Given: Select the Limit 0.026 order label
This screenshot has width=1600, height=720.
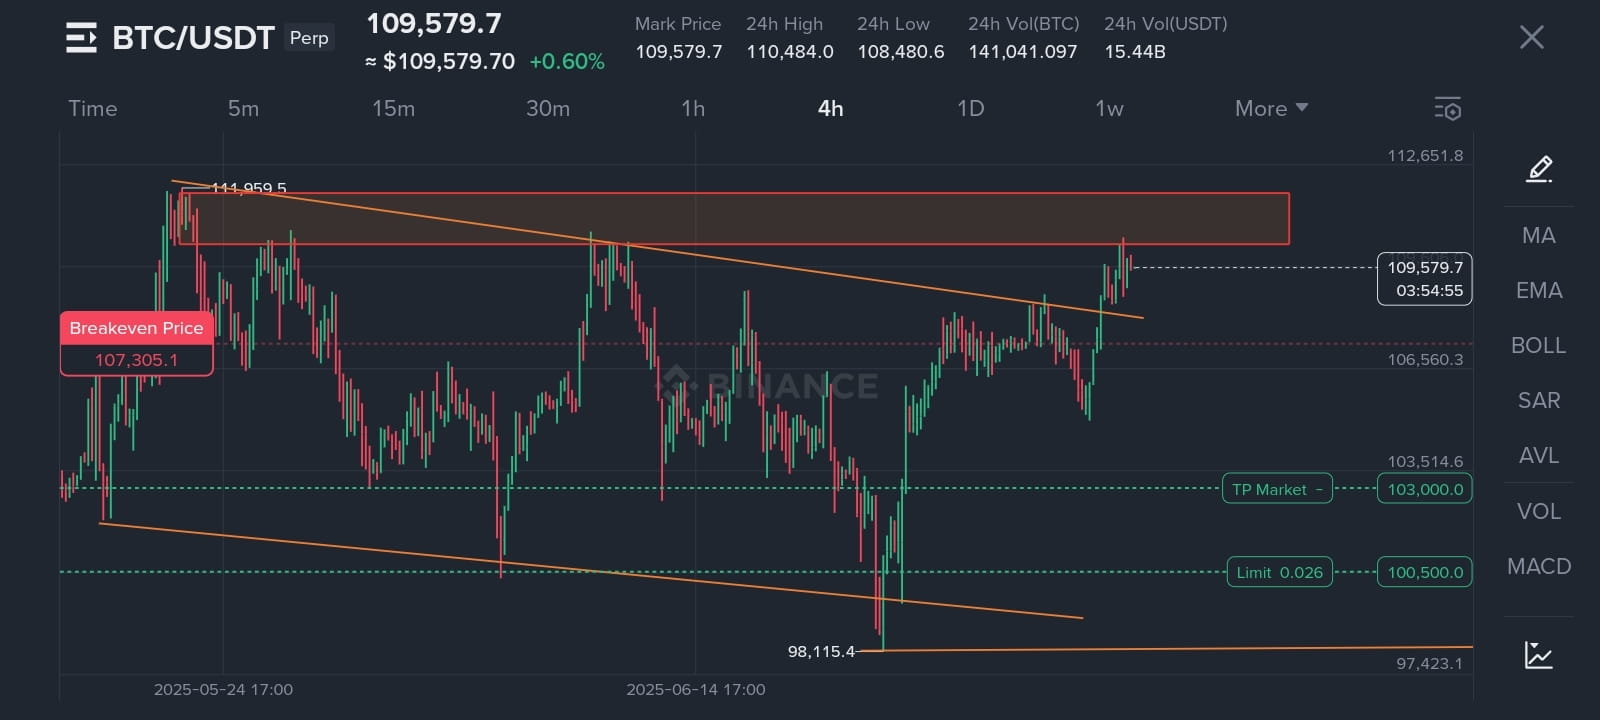Looking at the screenshot, I should click(1279, 572).
